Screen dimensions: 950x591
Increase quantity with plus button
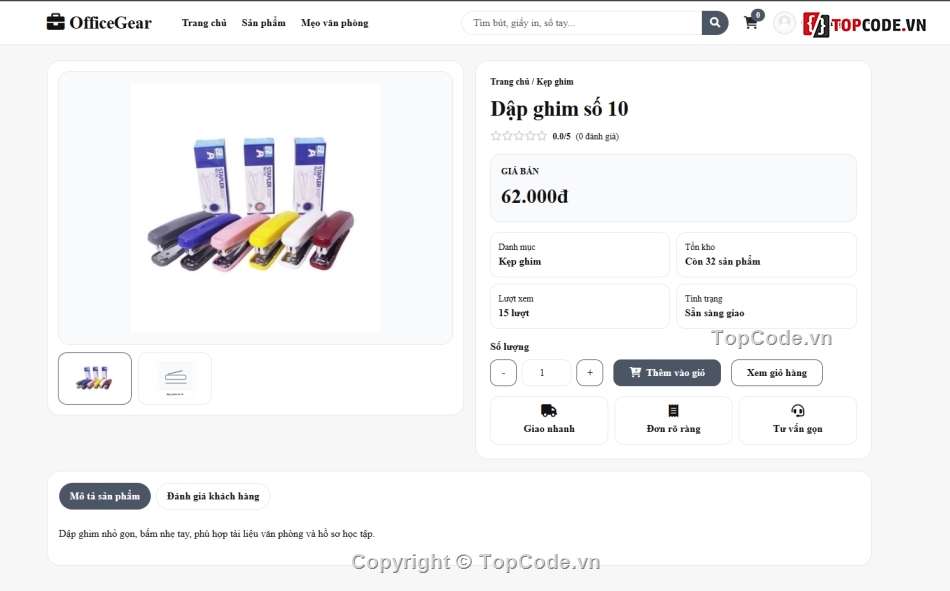(590, 373)
